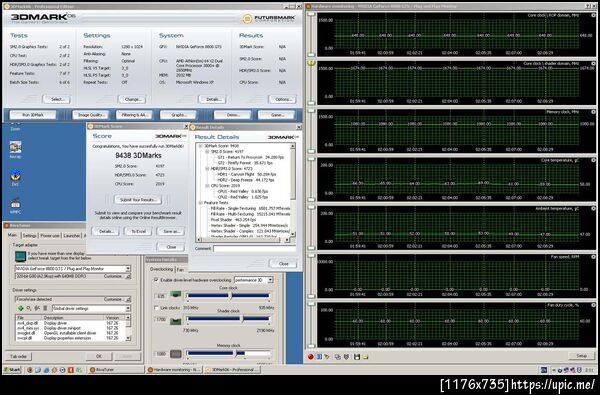This screenshot has height=395, width=600.
Task: Click the third icon in RivaTuner driver settings row
Action: point(37,308)
